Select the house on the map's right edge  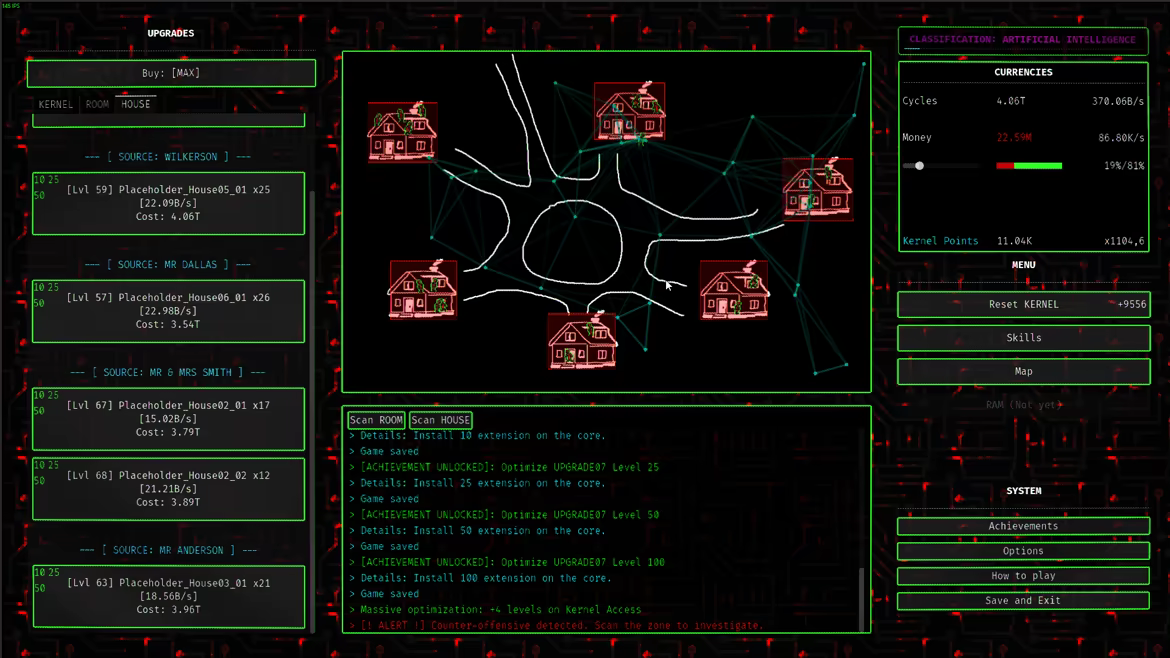pos(818,189)
